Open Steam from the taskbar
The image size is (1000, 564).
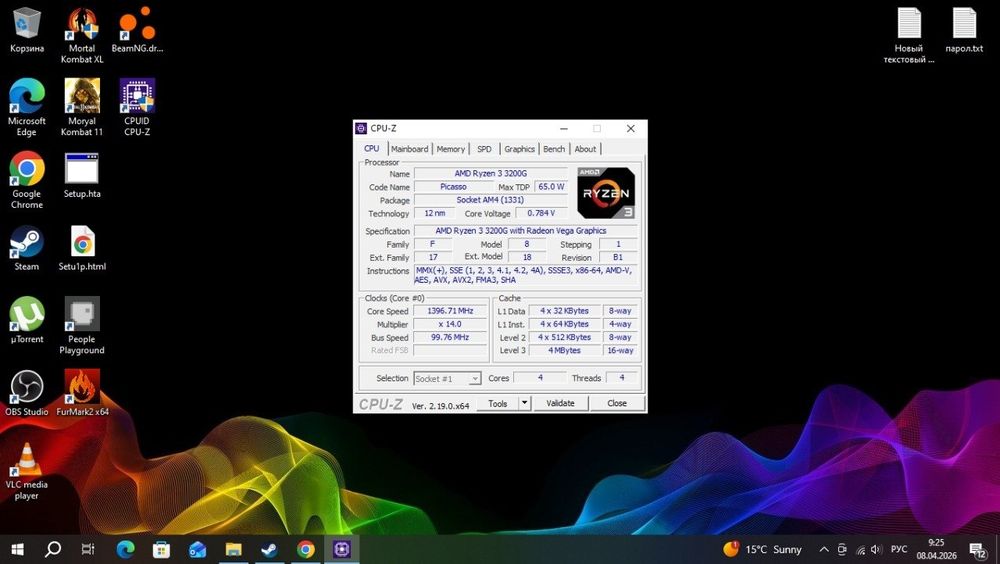270,549
